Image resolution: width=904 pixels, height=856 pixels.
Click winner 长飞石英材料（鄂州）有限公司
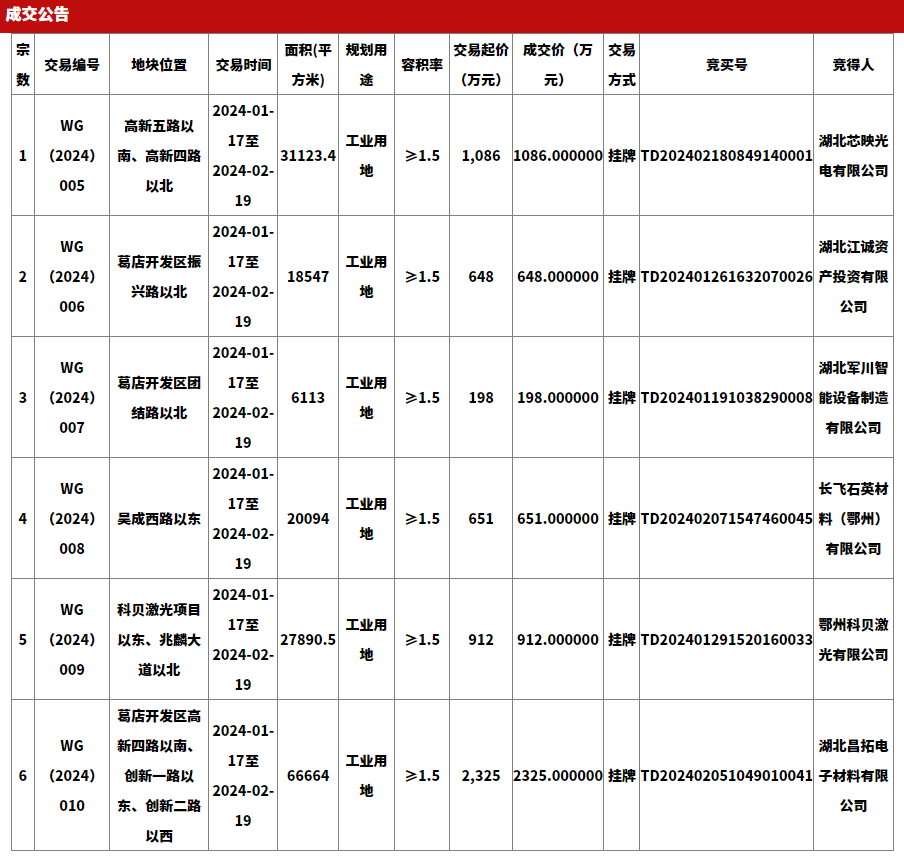853,519
